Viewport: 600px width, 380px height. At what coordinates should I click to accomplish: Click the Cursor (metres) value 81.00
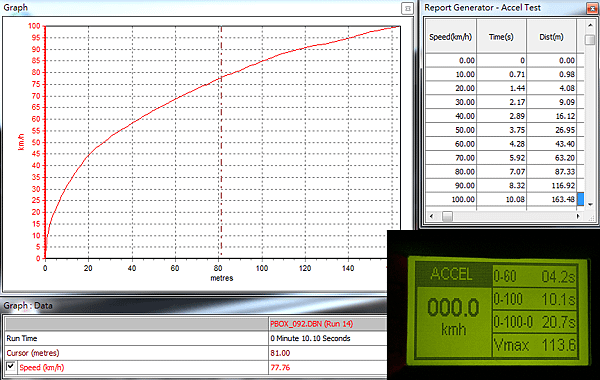[280, 353]
